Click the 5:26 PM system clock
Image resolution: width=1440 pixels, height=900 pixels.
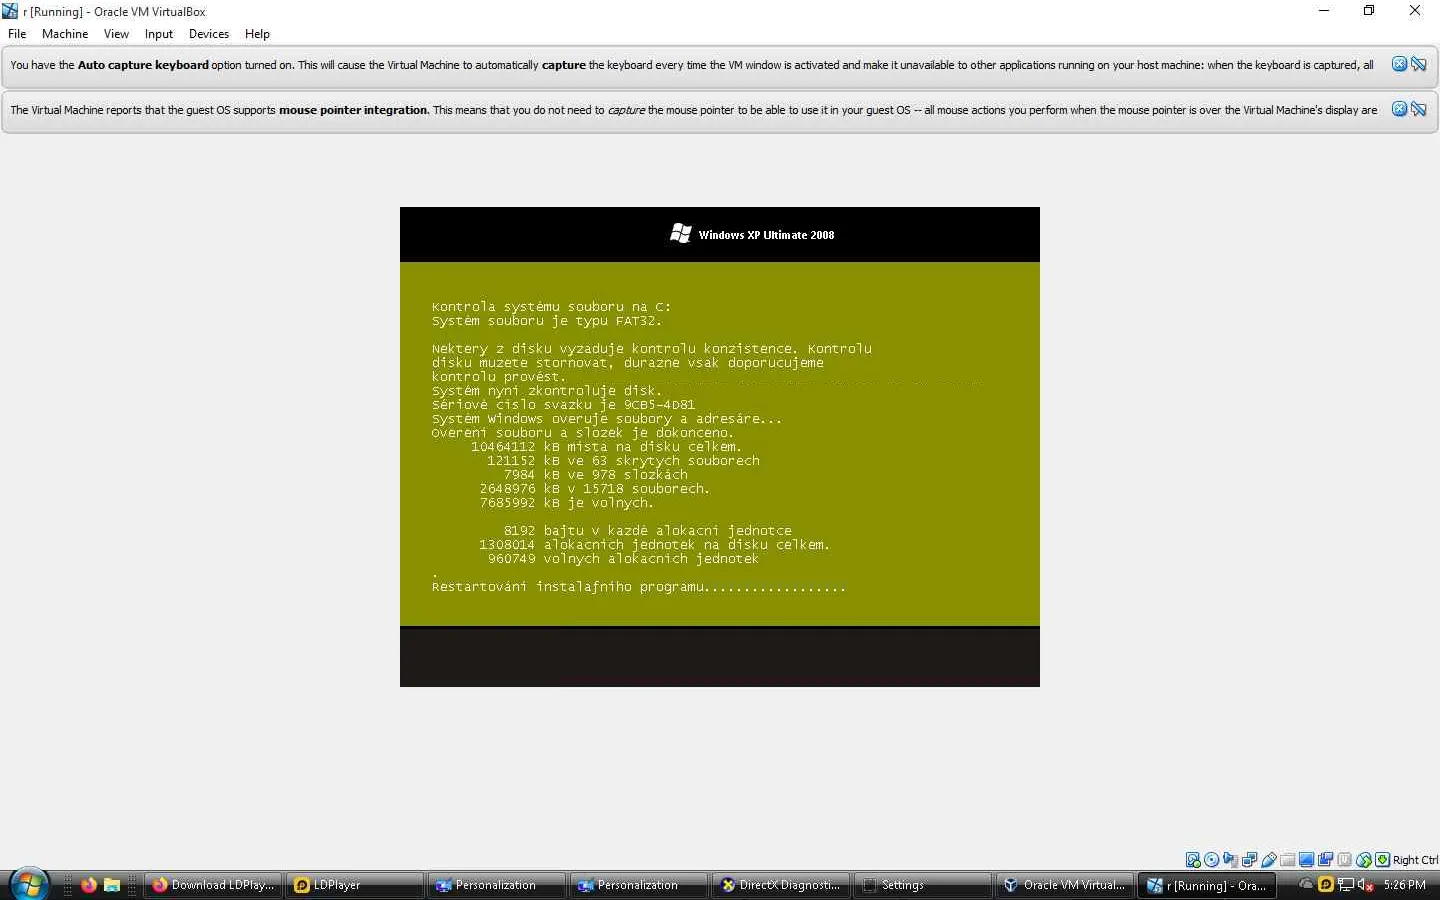1405,885
